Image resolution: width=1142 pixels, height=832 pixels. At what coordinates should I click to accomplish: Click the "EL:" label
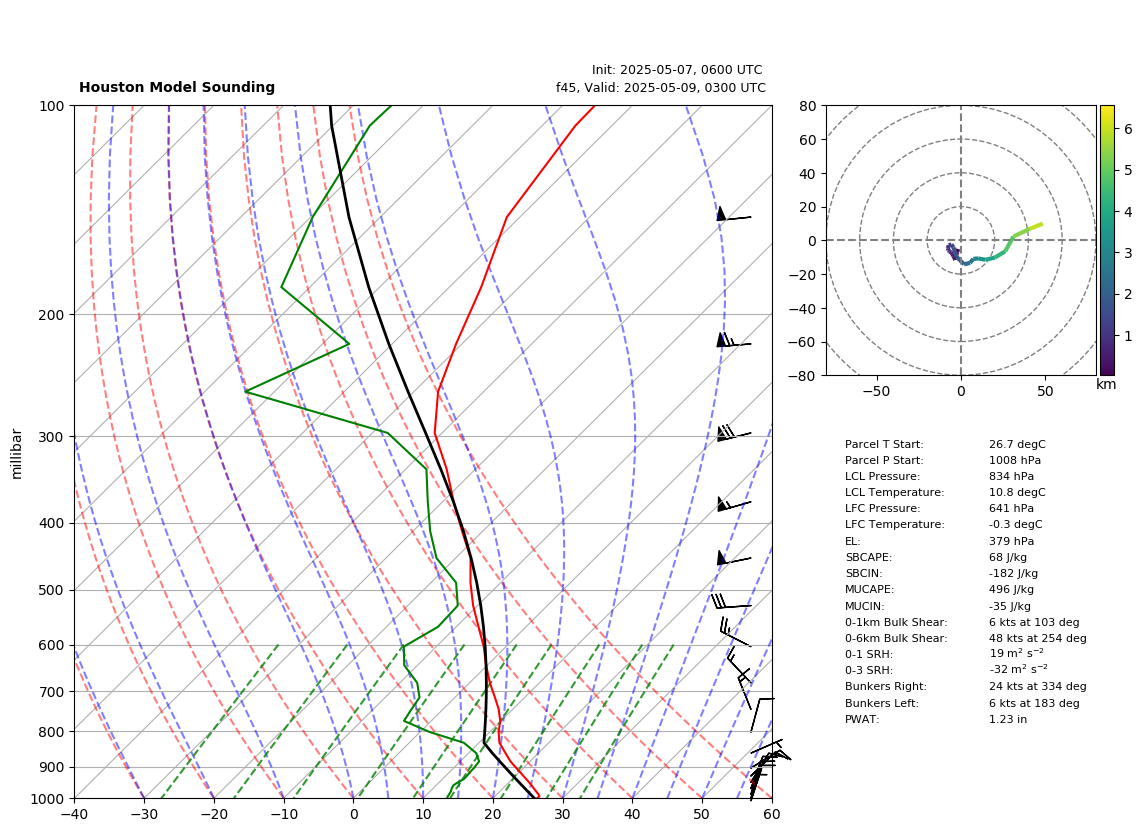coord(852,541)
